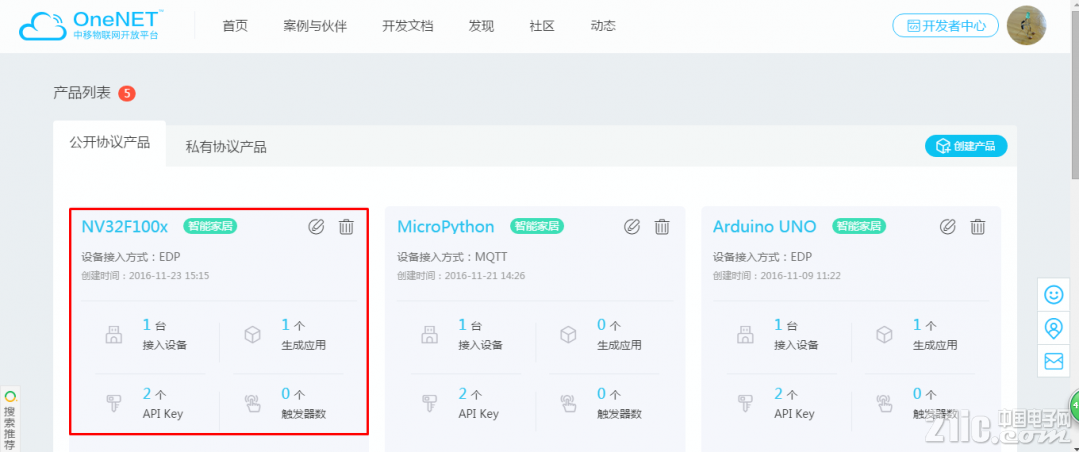Click 智能家居 tag on Arduino UNO card

pos(859,226)
